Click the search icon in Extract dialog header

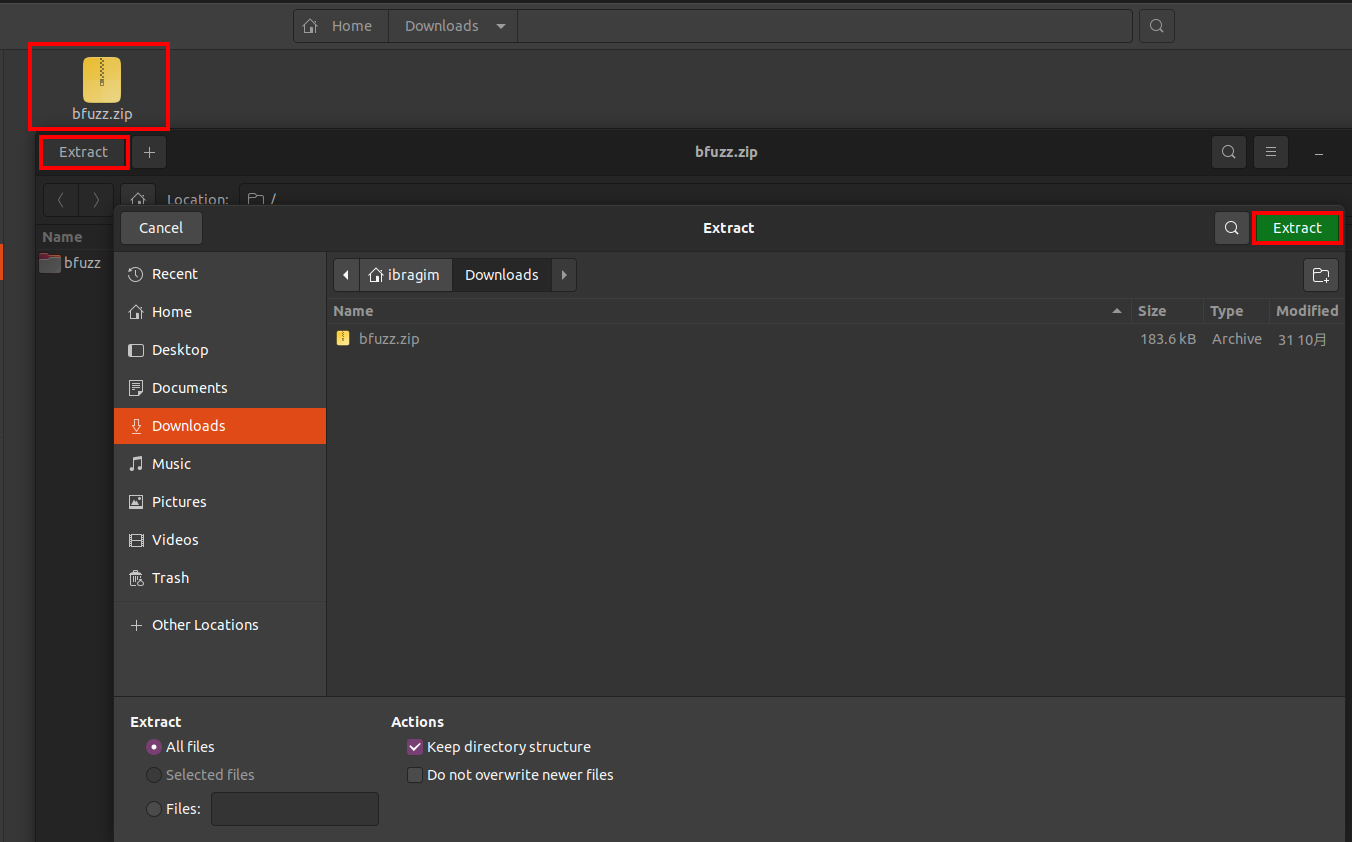pos(1231,228)
